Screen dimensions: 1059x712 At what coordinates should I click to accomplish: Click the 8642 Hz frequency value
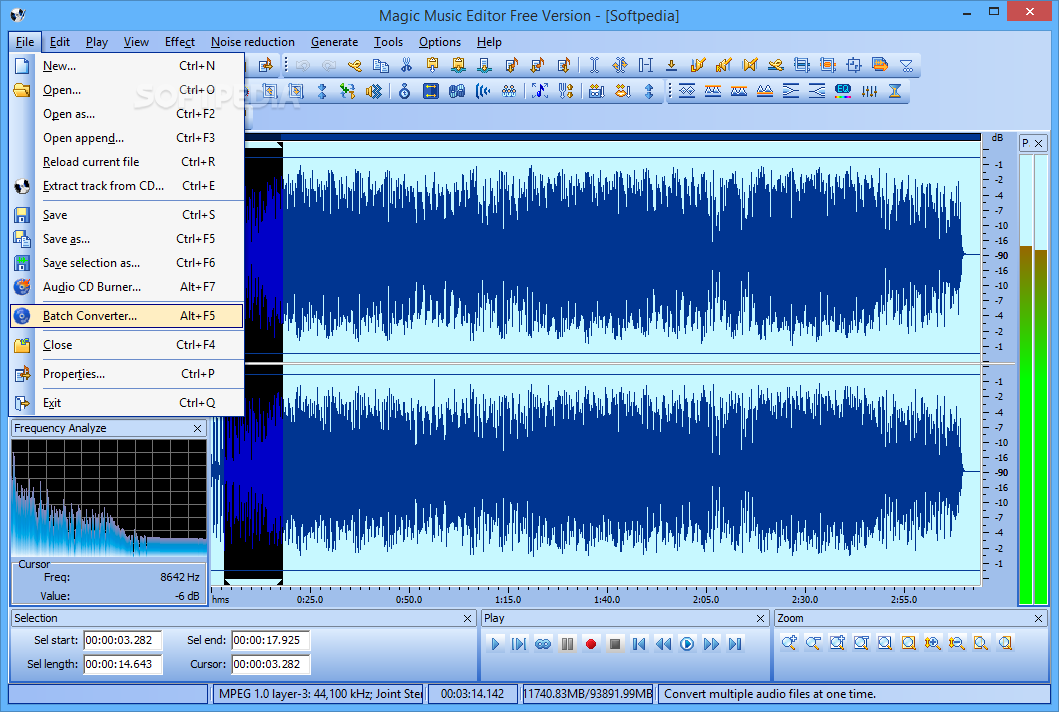[180, 577]
